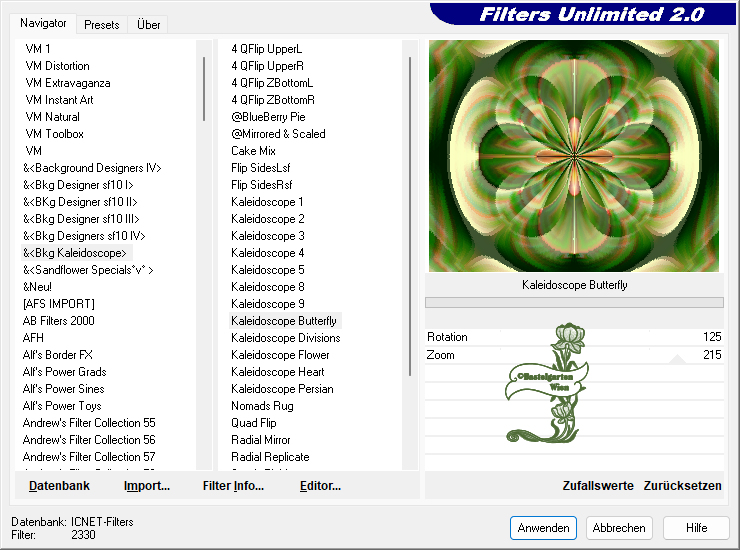
Task: Switch to the Presets tab
Action: pyautogui.click(x=102, y=25)
